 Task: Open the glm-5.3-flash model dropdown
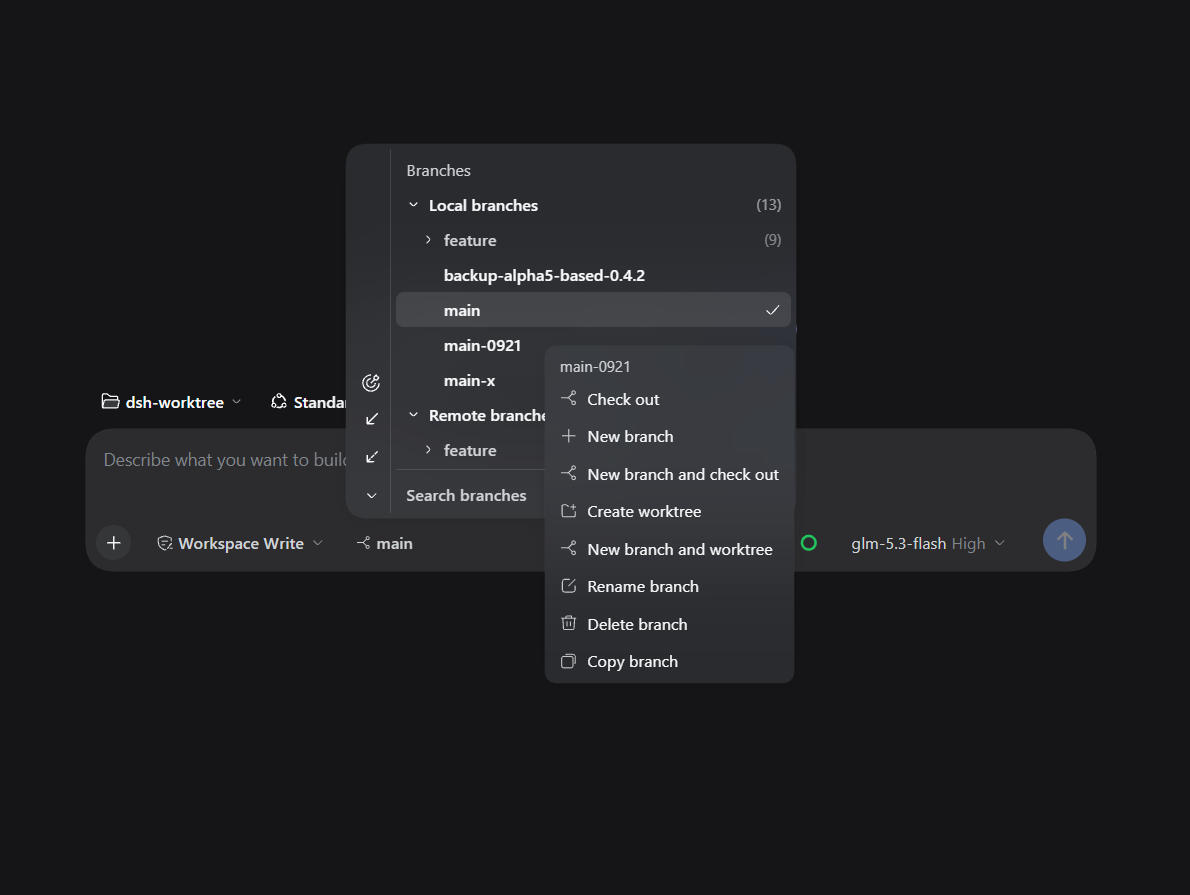tap(927, 544)
